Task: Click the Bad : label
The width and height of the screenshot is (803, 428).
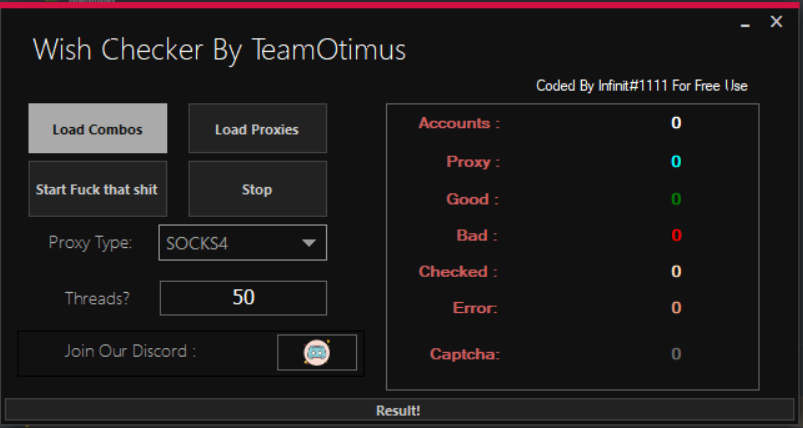Action: [477, 236]
